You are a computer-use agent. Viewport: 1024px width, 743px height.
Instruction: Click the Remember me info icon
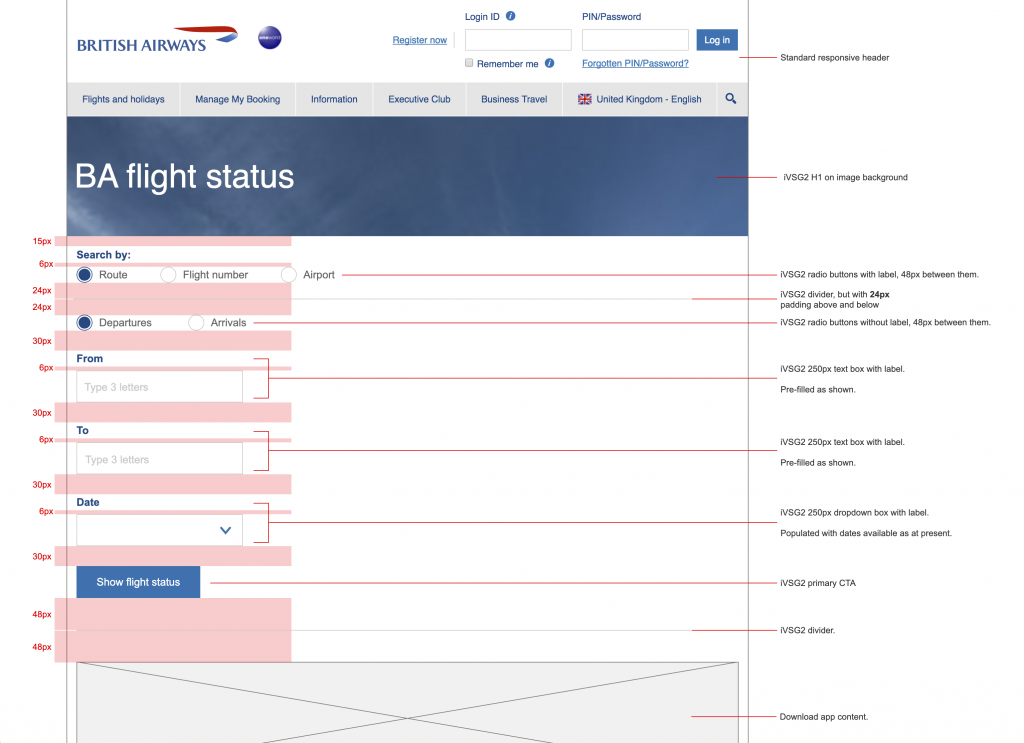pos(549,63)
